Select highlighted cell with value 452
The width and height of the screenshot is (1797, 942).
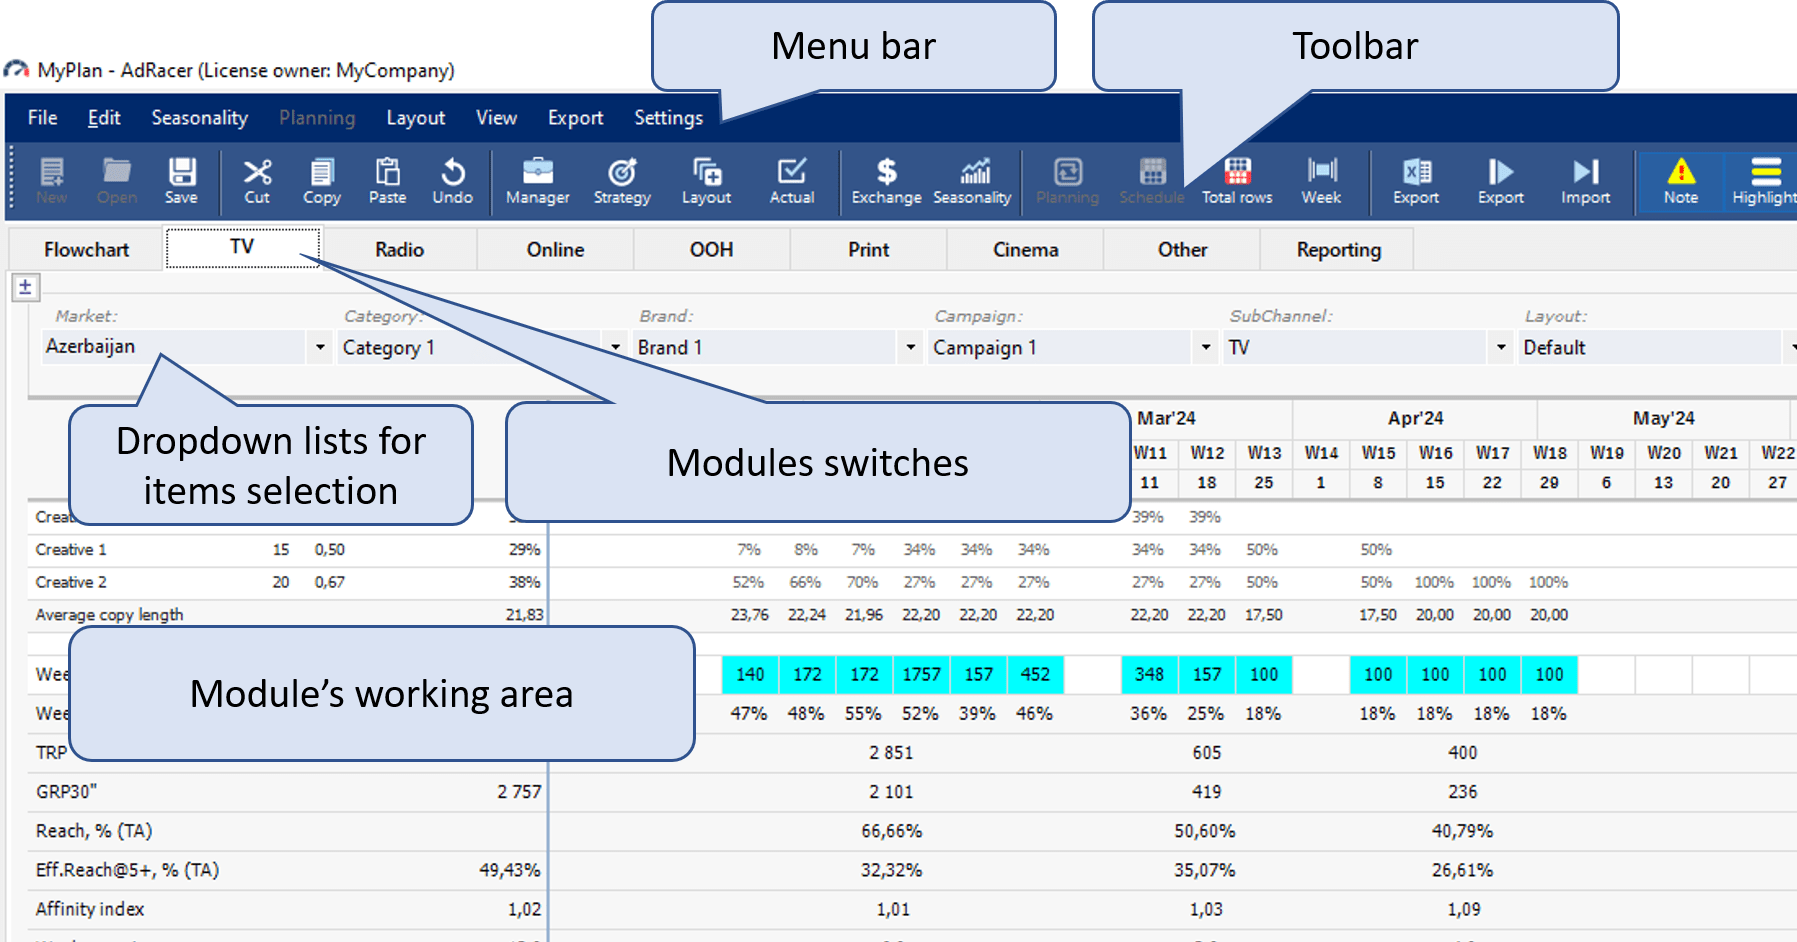click(1035, 674)
